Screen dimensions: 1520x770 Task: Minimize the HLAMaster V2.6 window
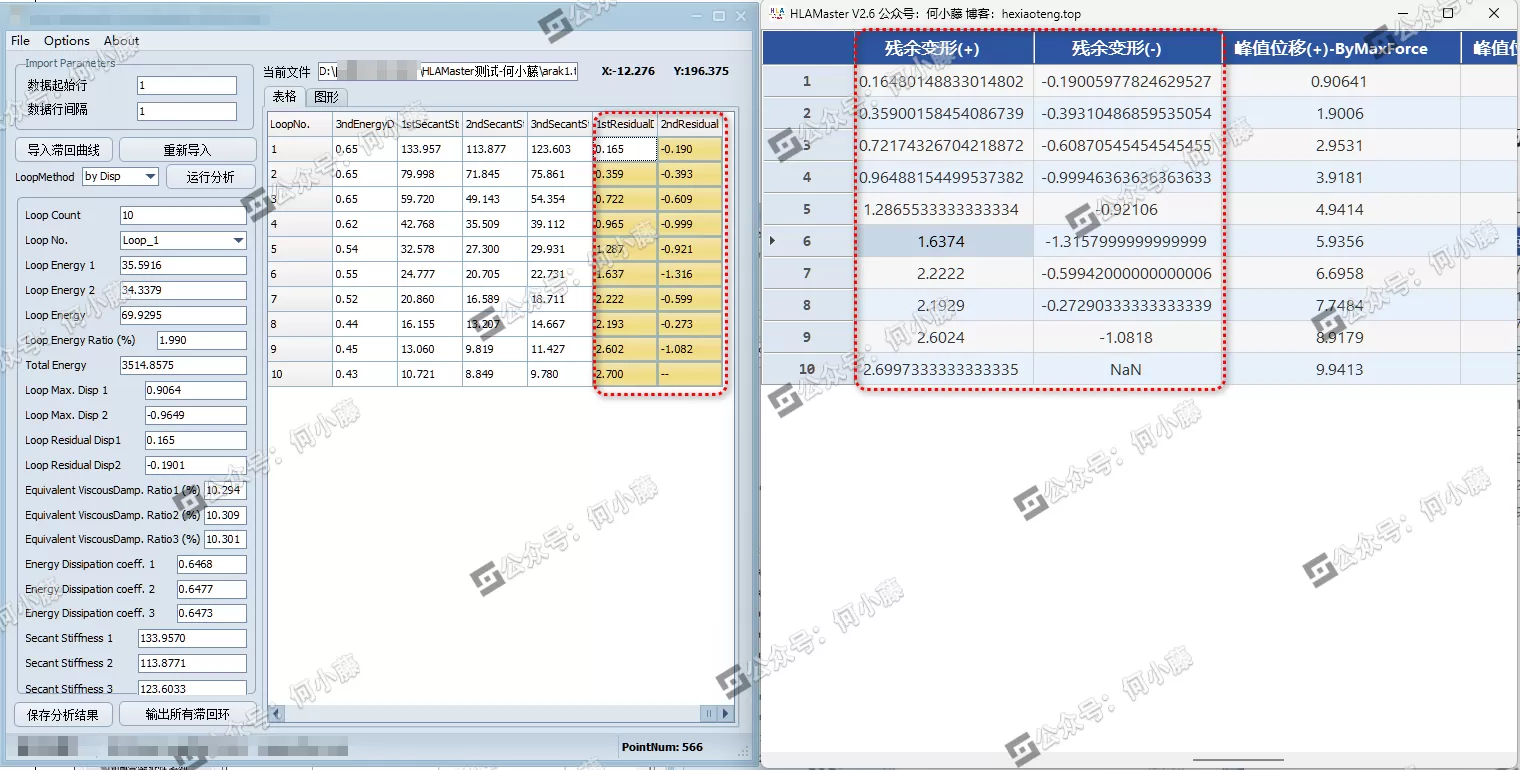(1402, 14)
